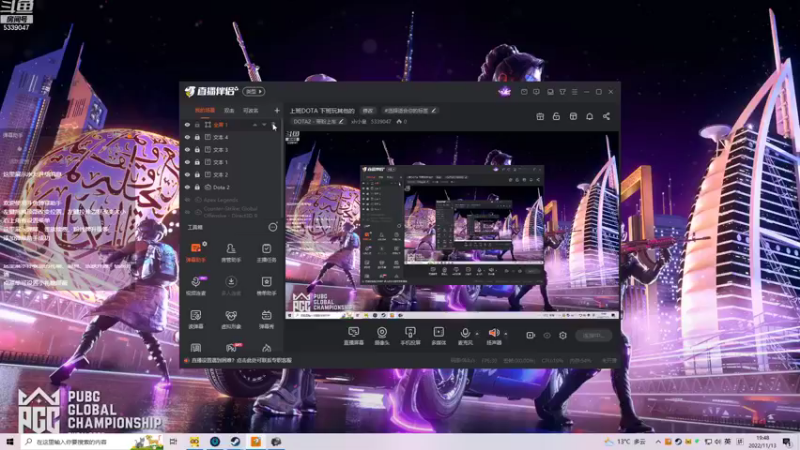Image resolution: width=800 pixels, height=450 pixels.
Task: Open the Steam icon in the taskbar
Action: click(235, 442)
